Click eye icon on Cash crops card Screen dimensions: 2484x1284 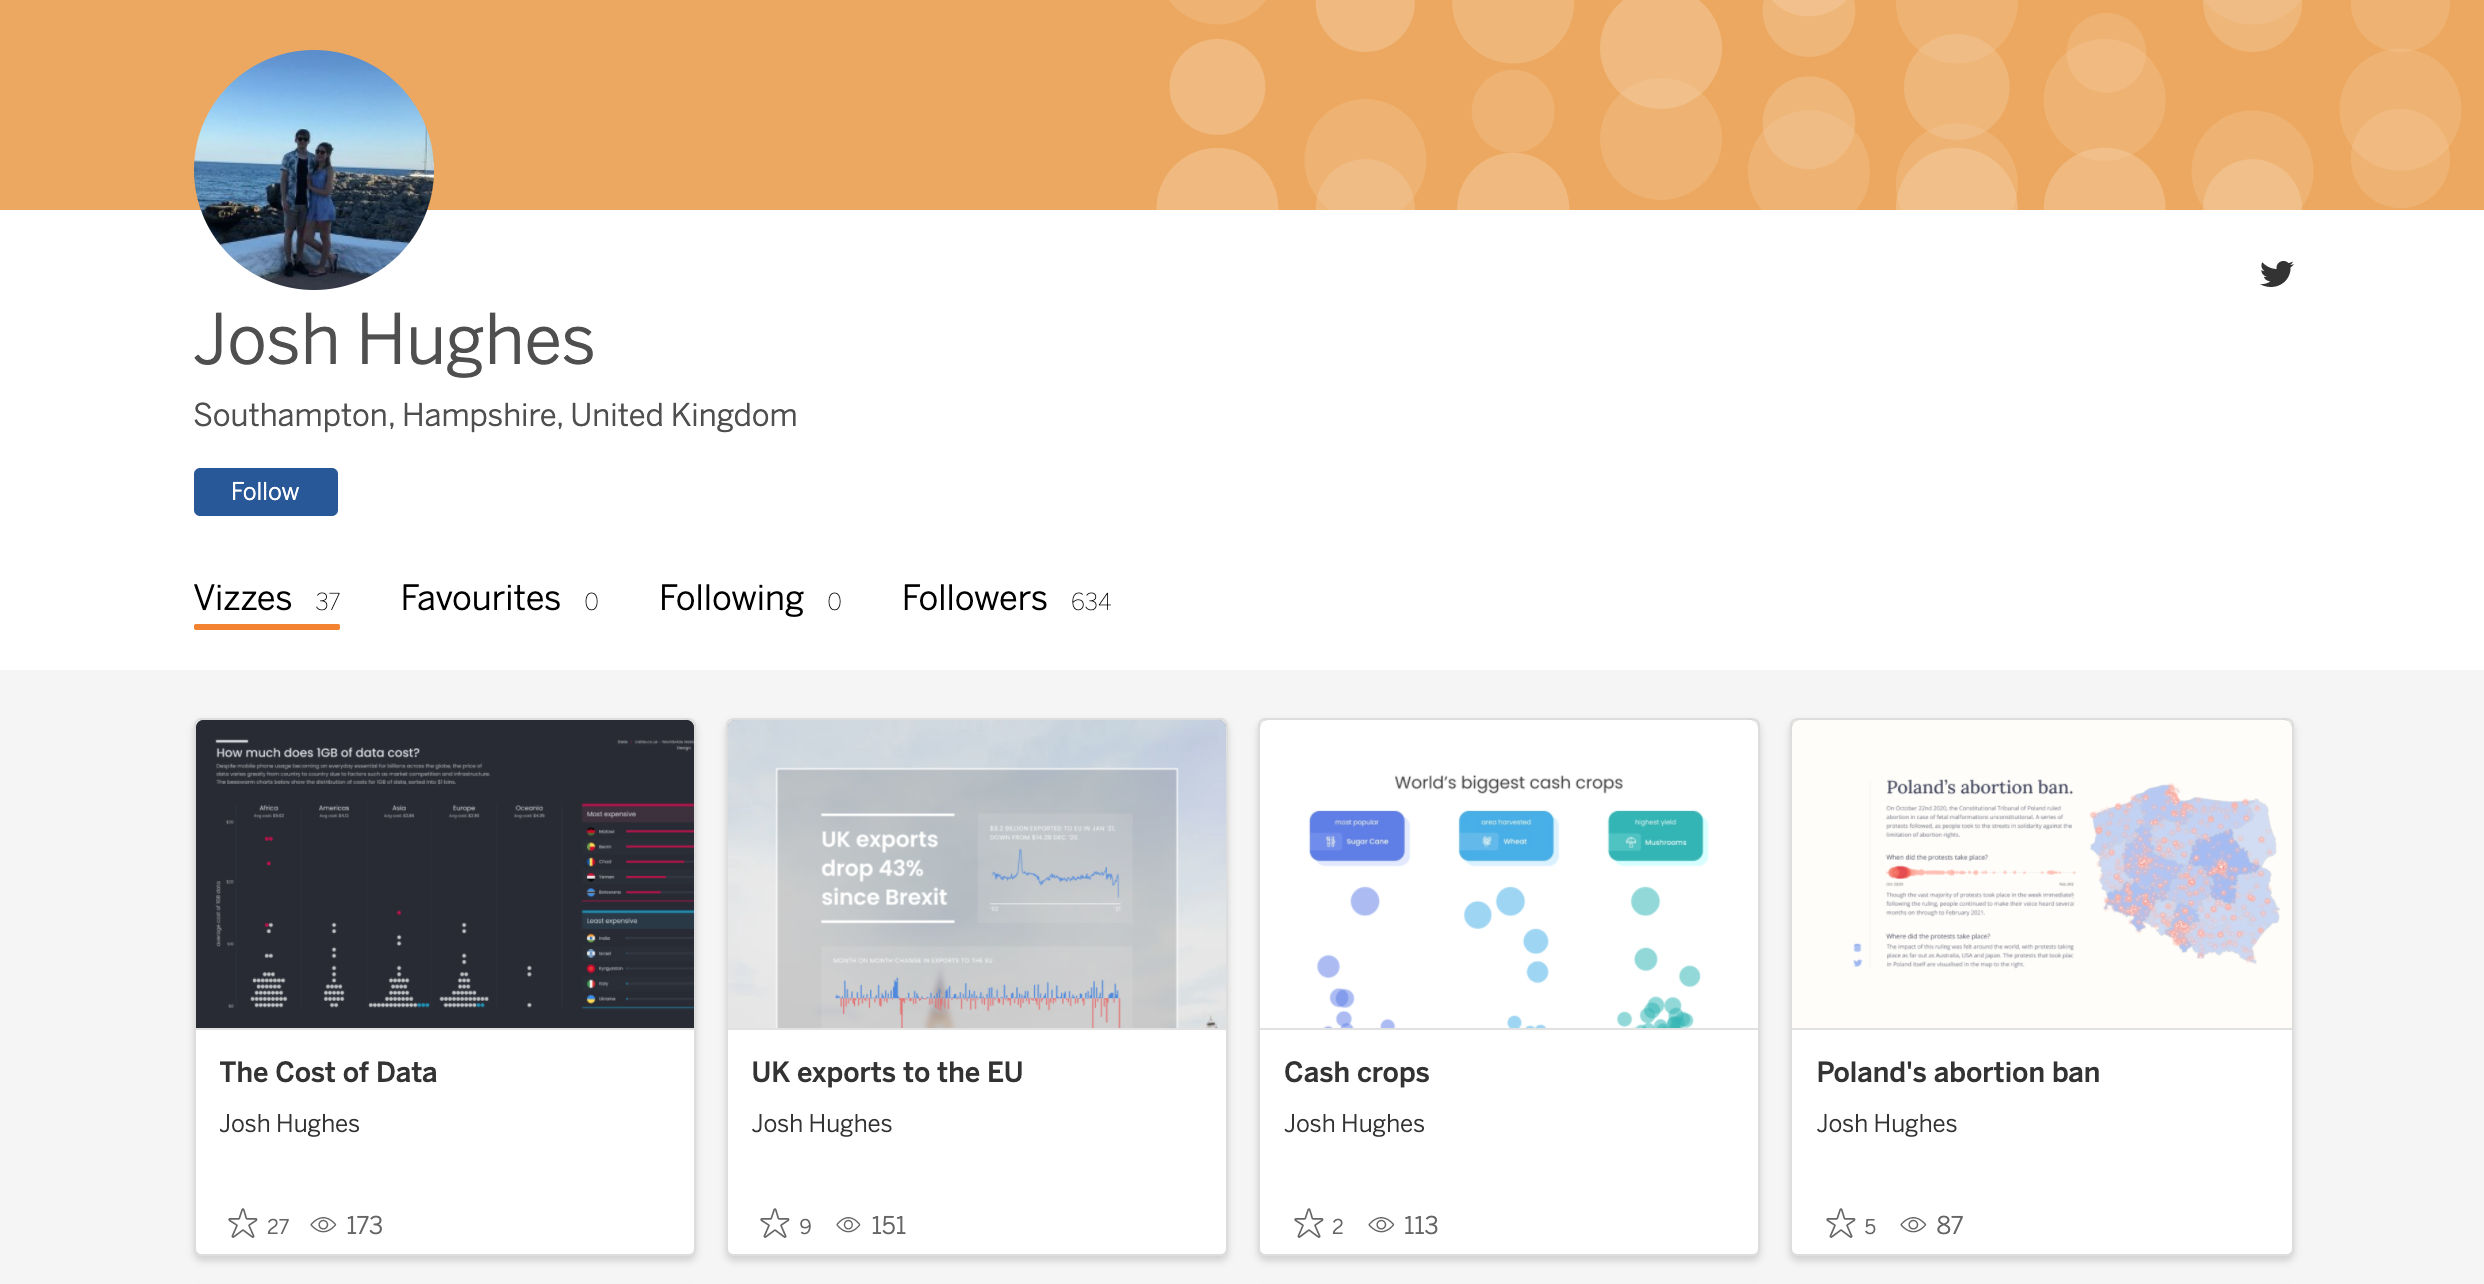click(x=1381, y=1225)
